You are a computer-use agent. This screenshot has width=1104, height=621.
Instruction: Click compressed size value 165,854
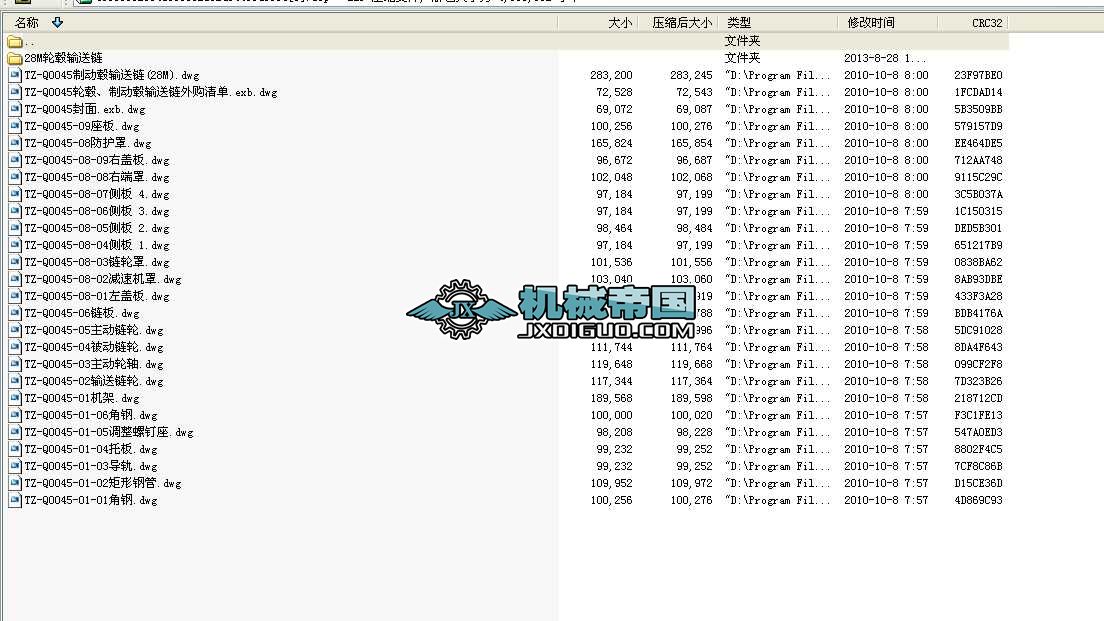coord(691,143)
